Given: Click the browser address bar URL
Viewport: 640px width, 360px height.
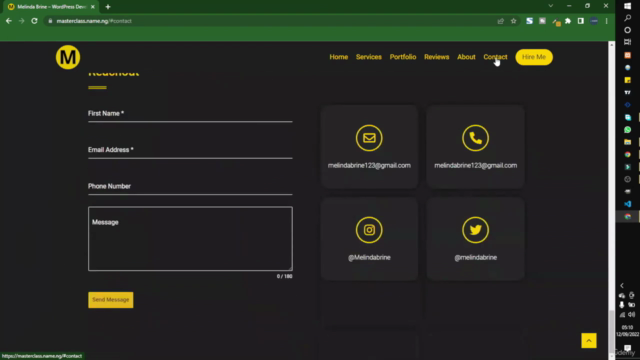Looking at the screenshot, I should (94, 21).
